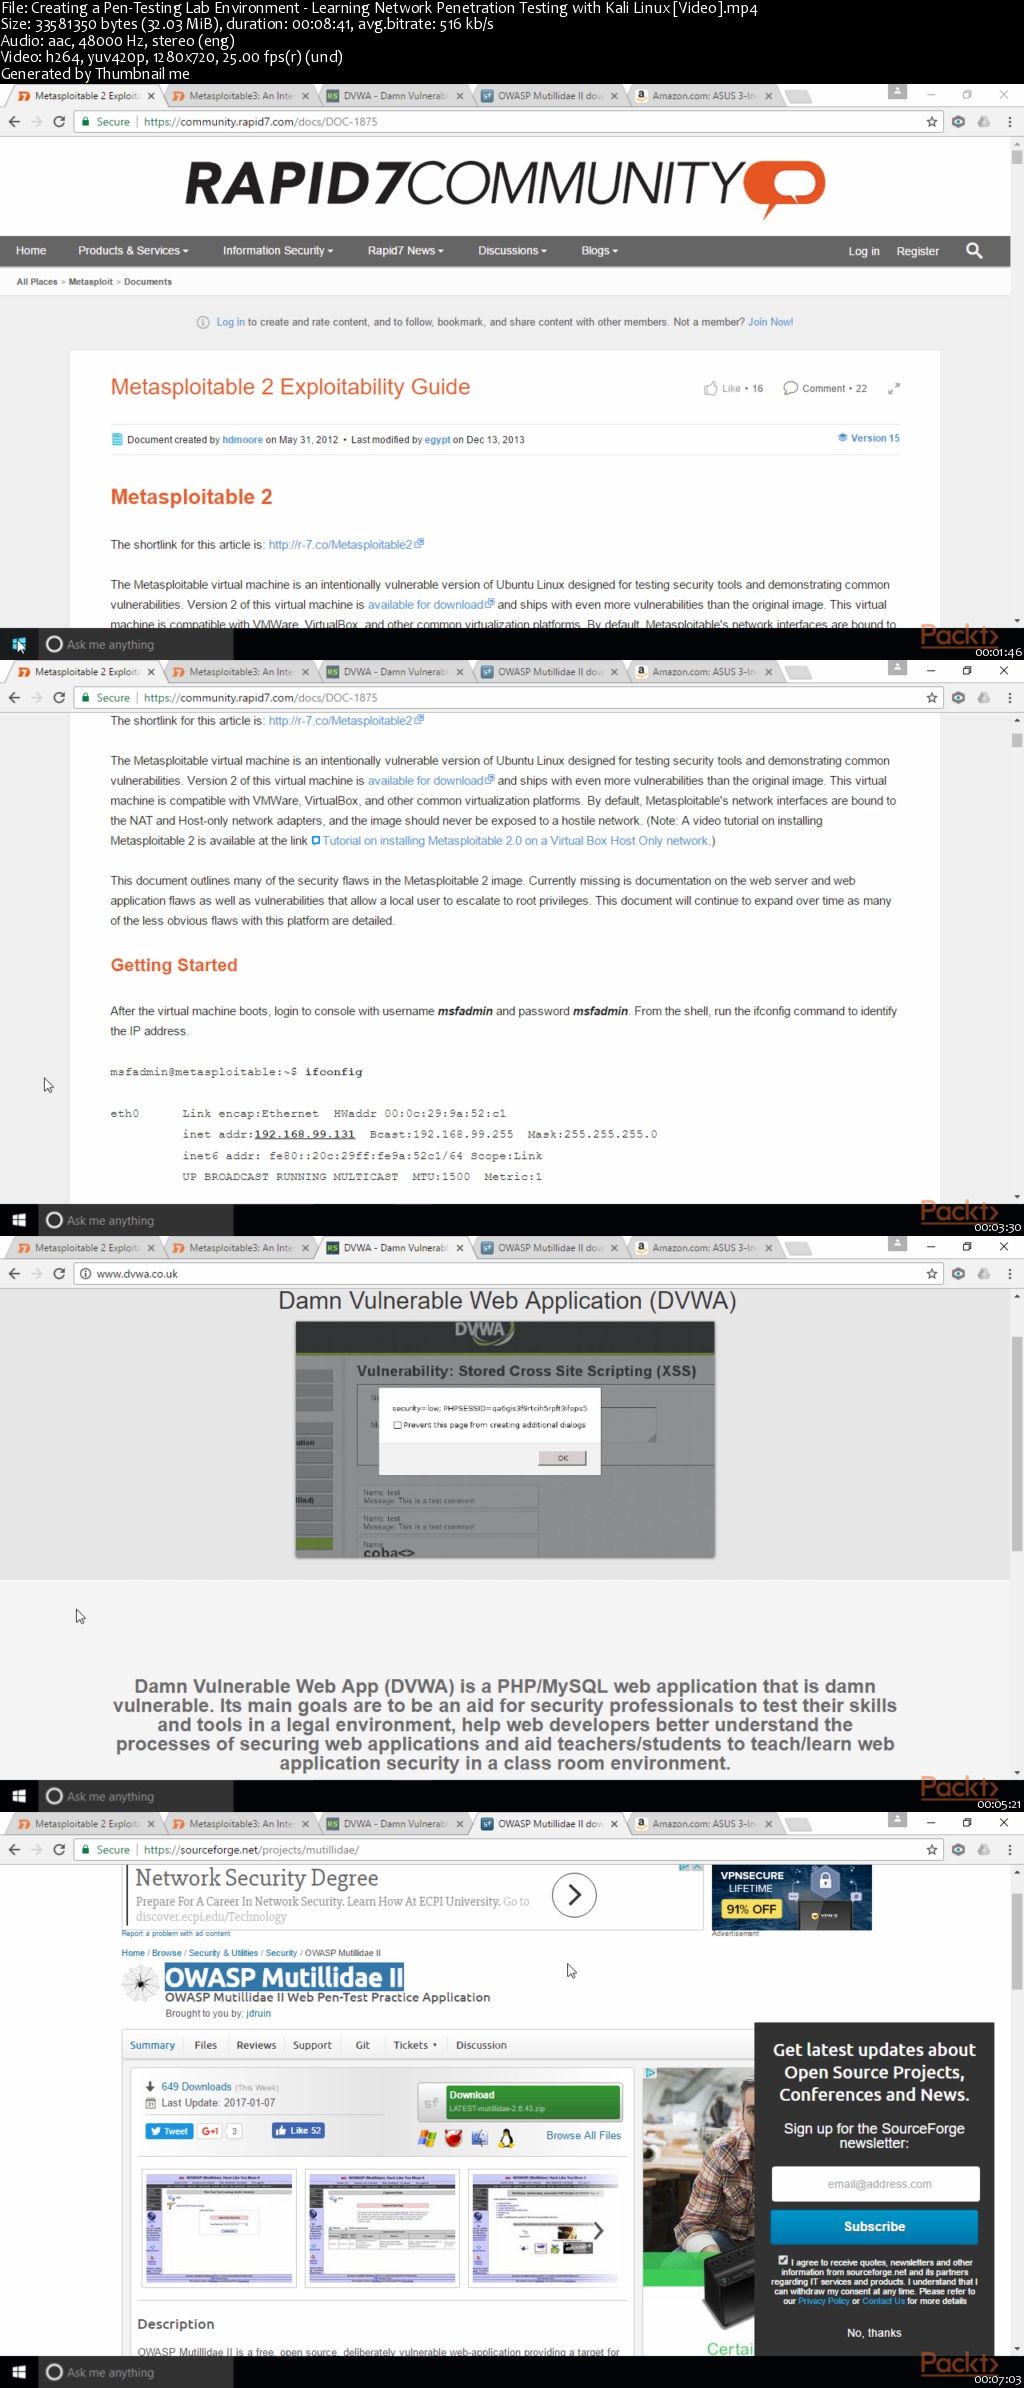The width and height of the screenshot is (1024, 2388).
Task: Check 'Prevent this page from creating additional dialogs'
Action: click(x=398, y=1425)
